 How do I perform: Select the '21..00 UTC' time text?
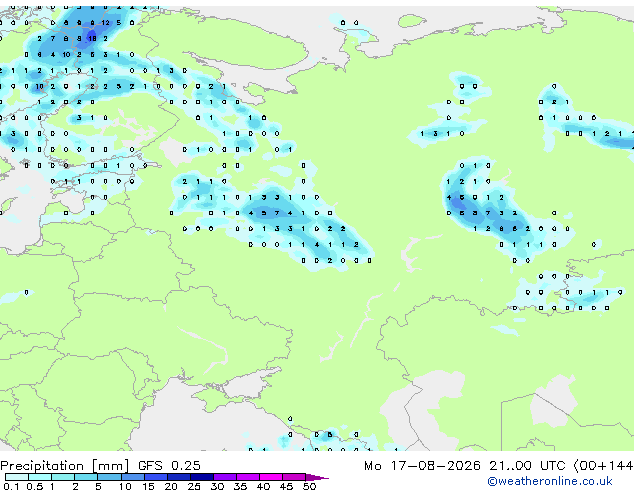pos(527,466)
